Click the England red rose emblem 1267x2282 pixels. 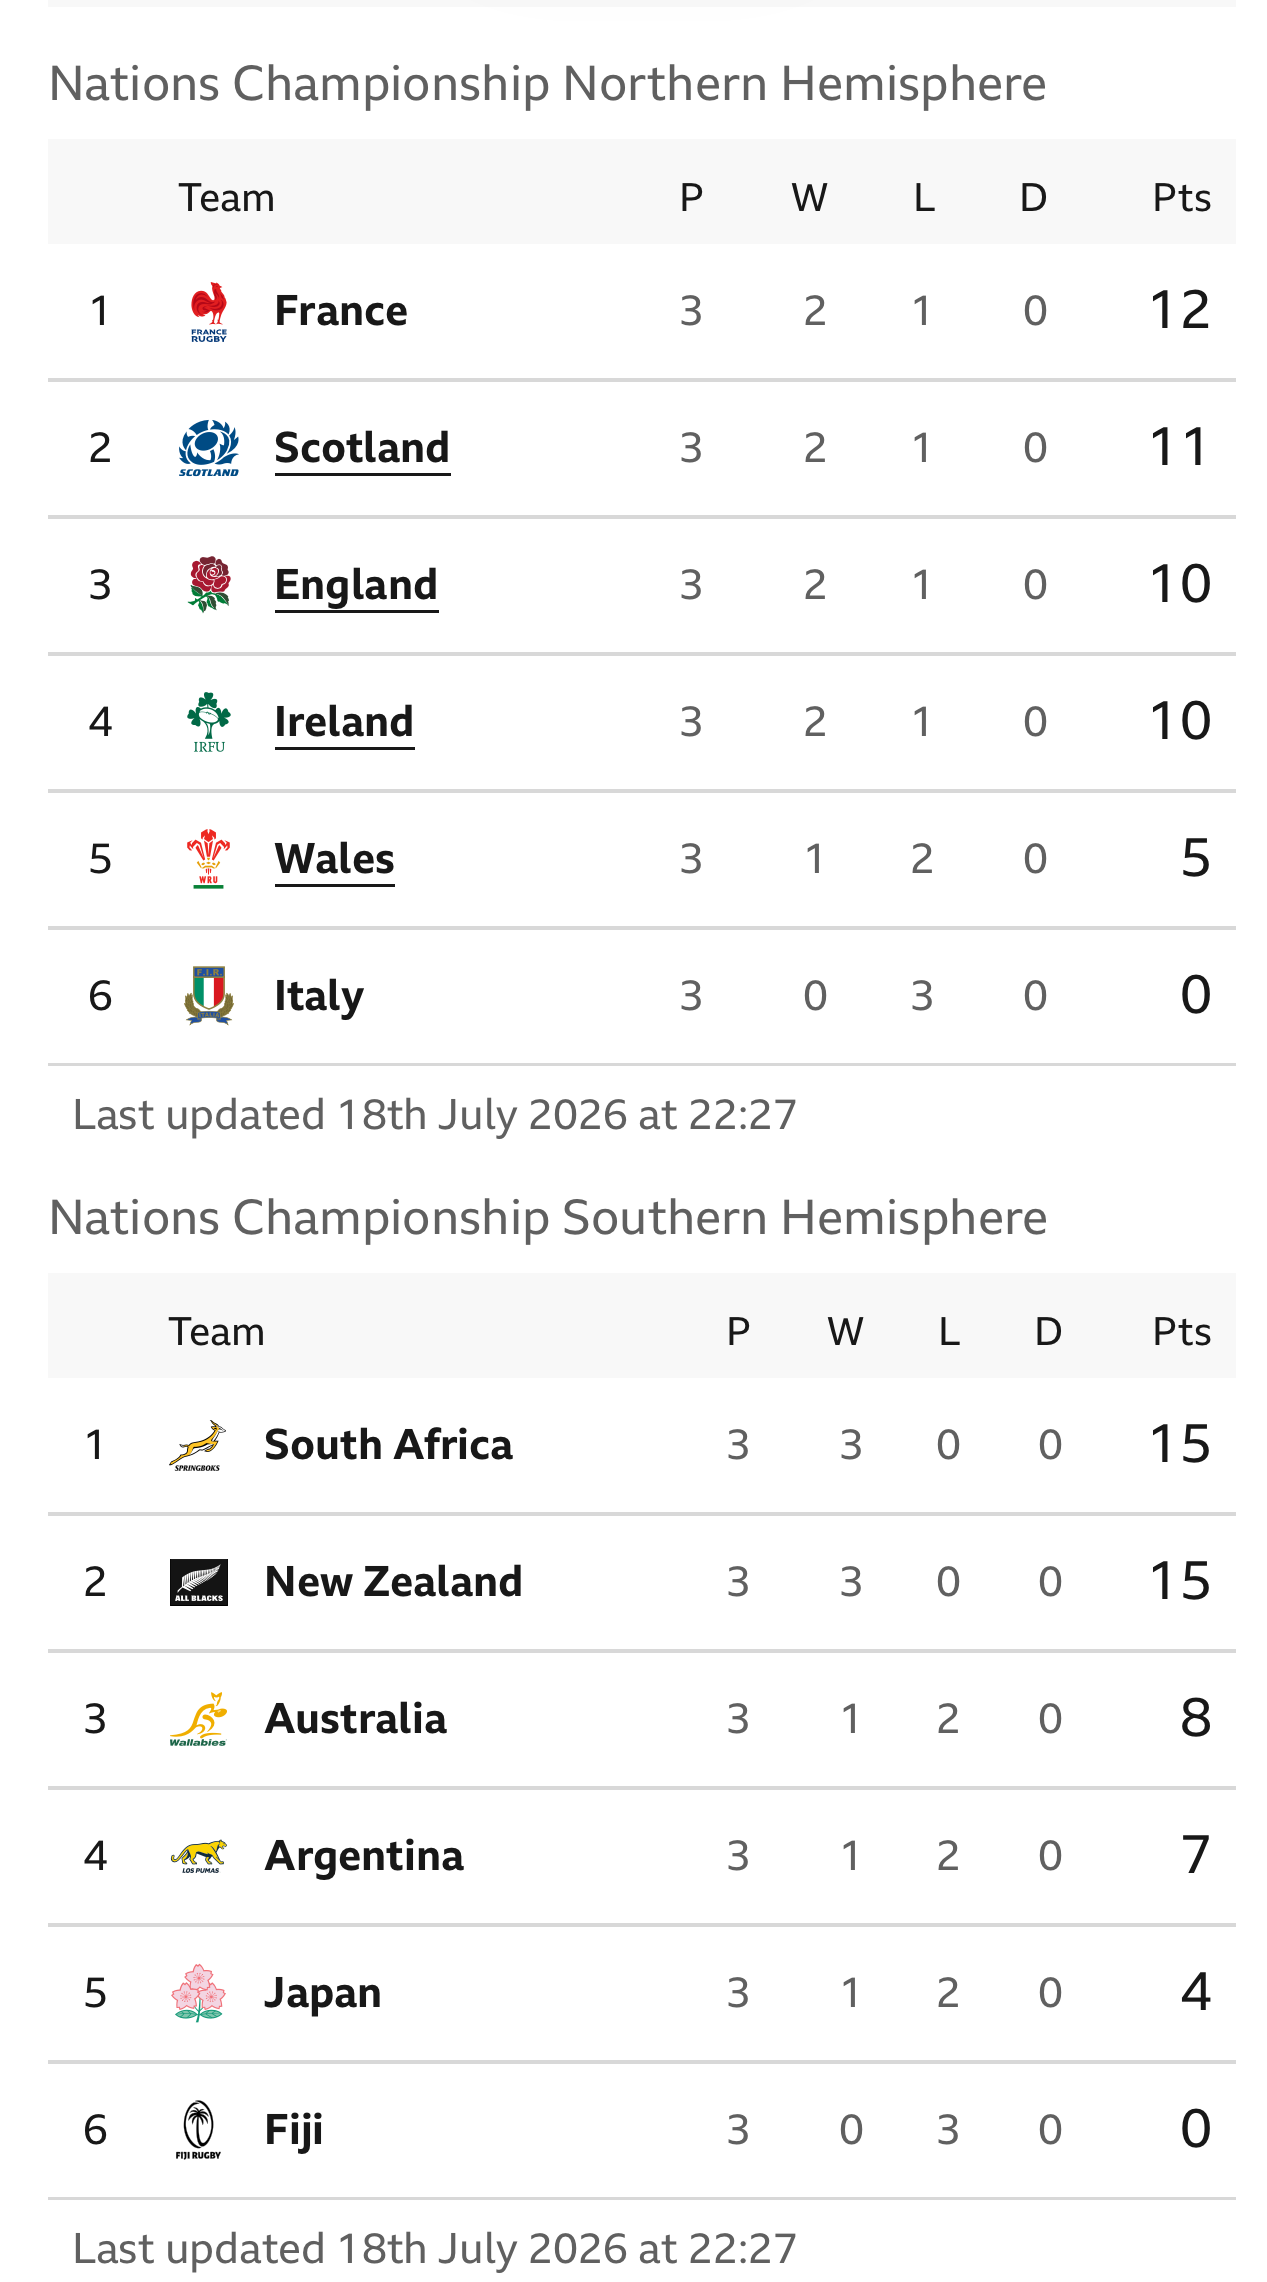(x=209, y=584)
